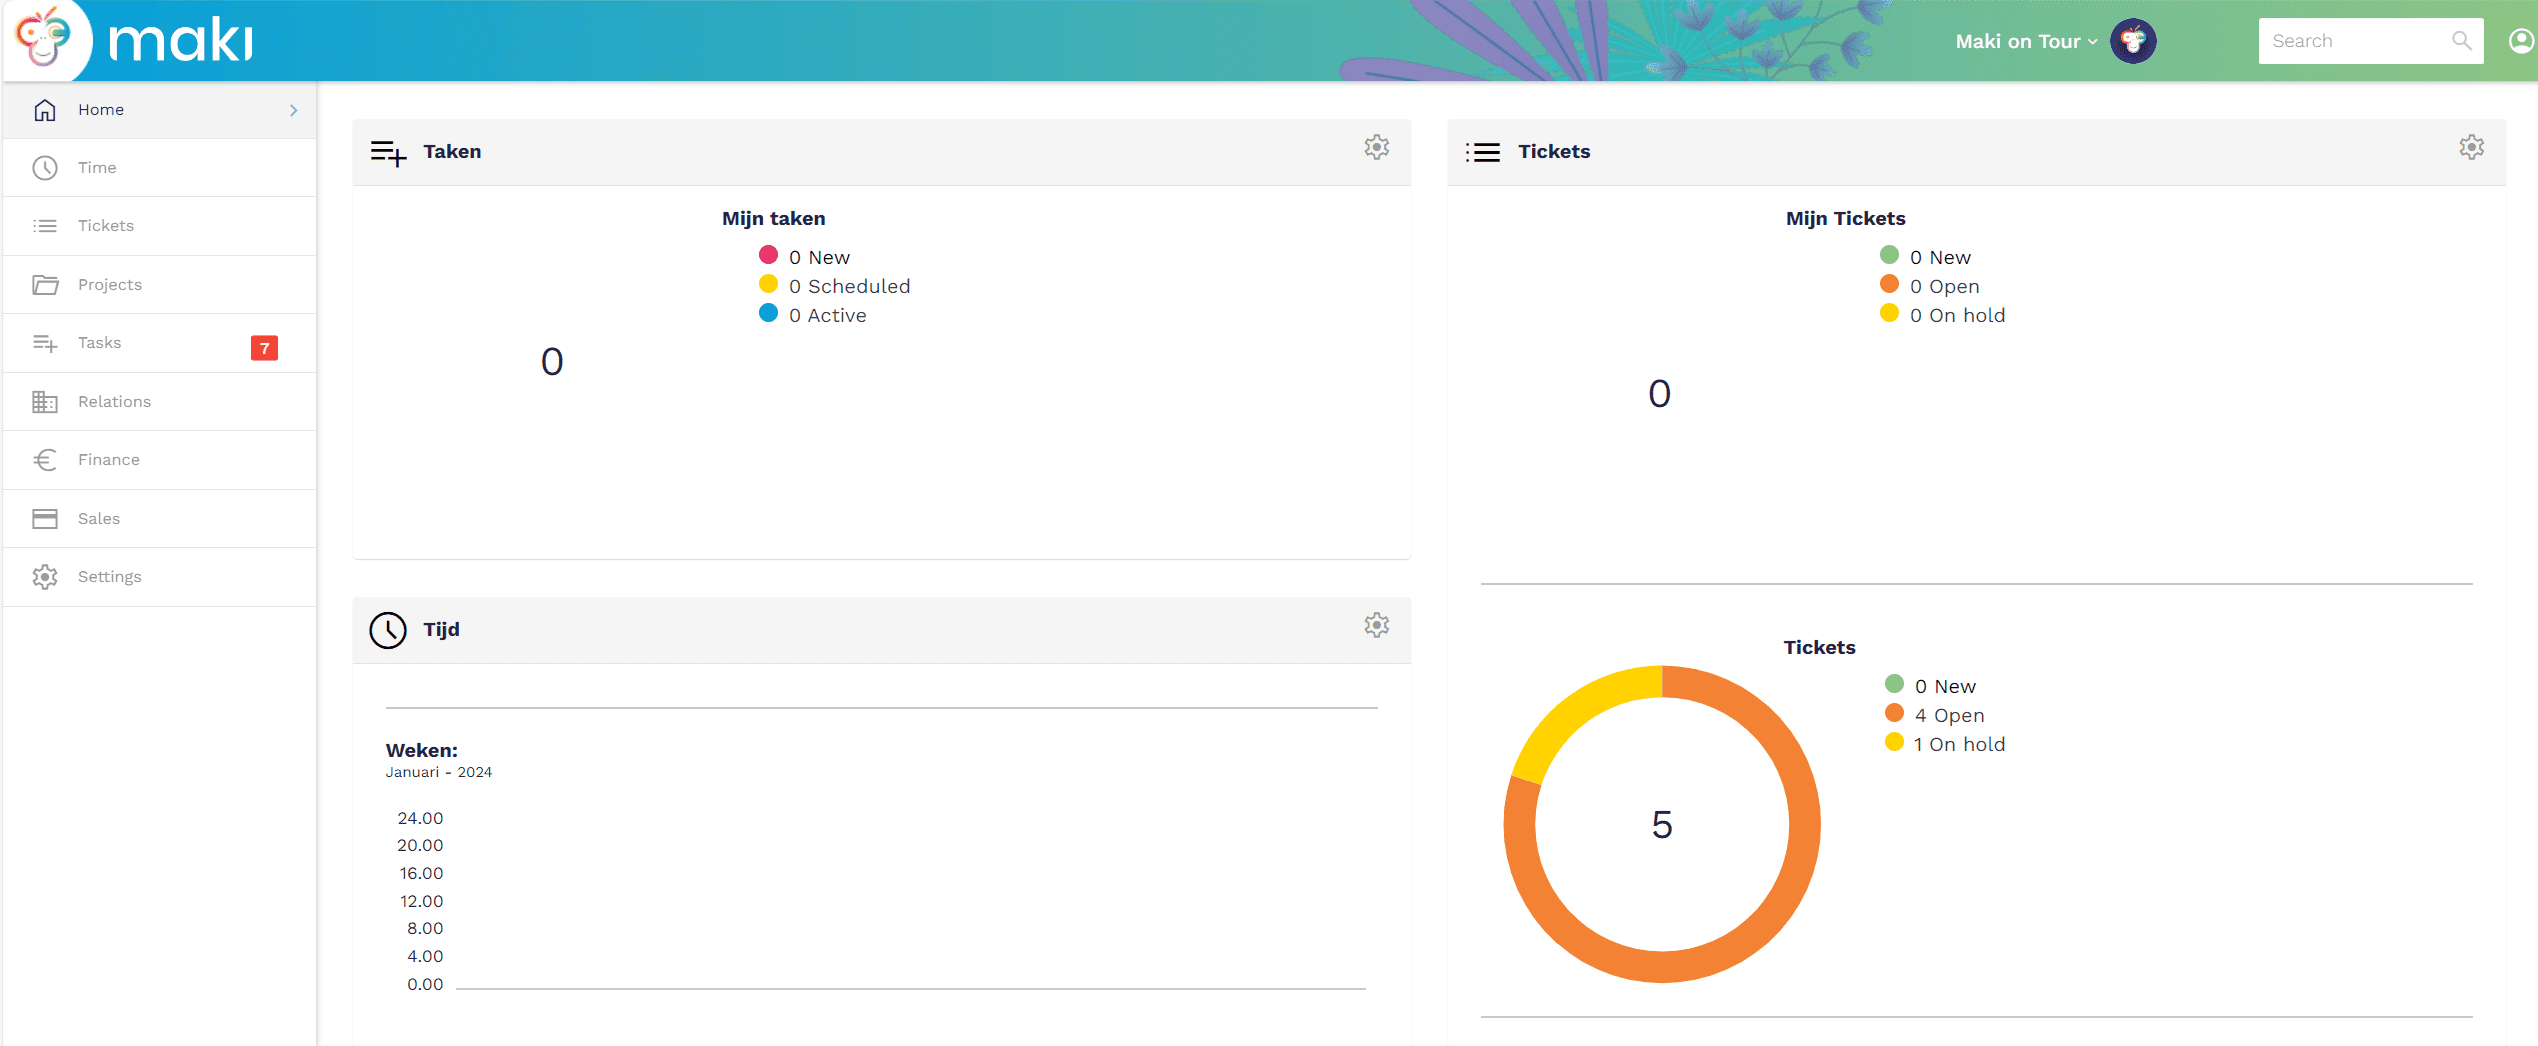
Task: Click the Maki monkey logo
Action: (x=44, y=40)
